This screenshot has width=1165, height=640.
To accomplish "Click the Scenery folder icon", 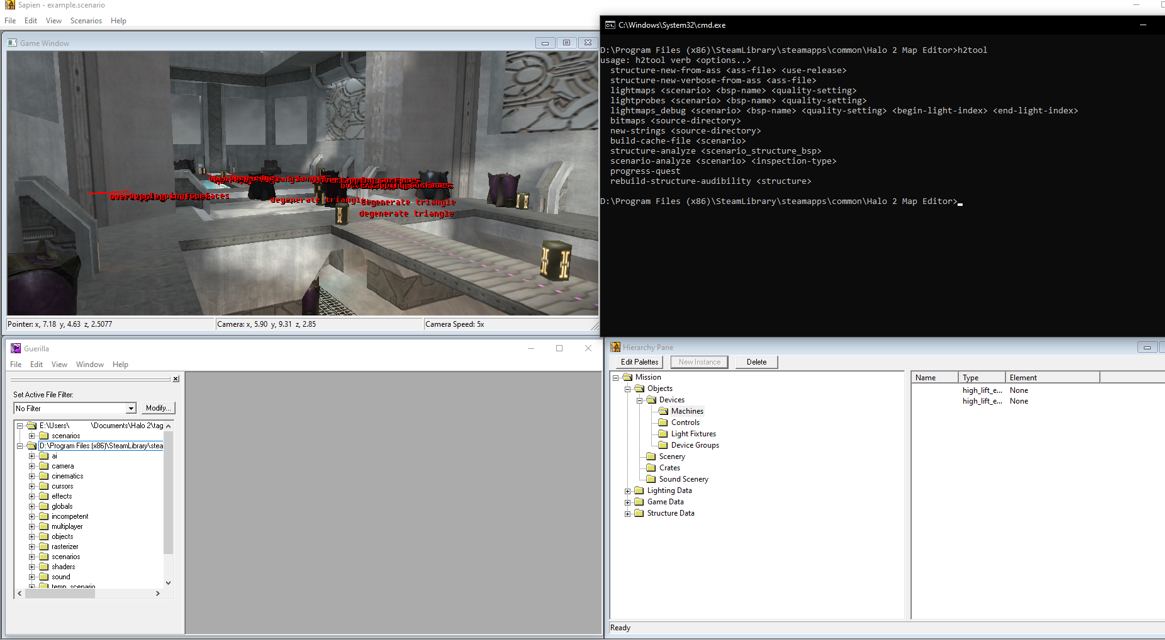I will click(652, 456).
